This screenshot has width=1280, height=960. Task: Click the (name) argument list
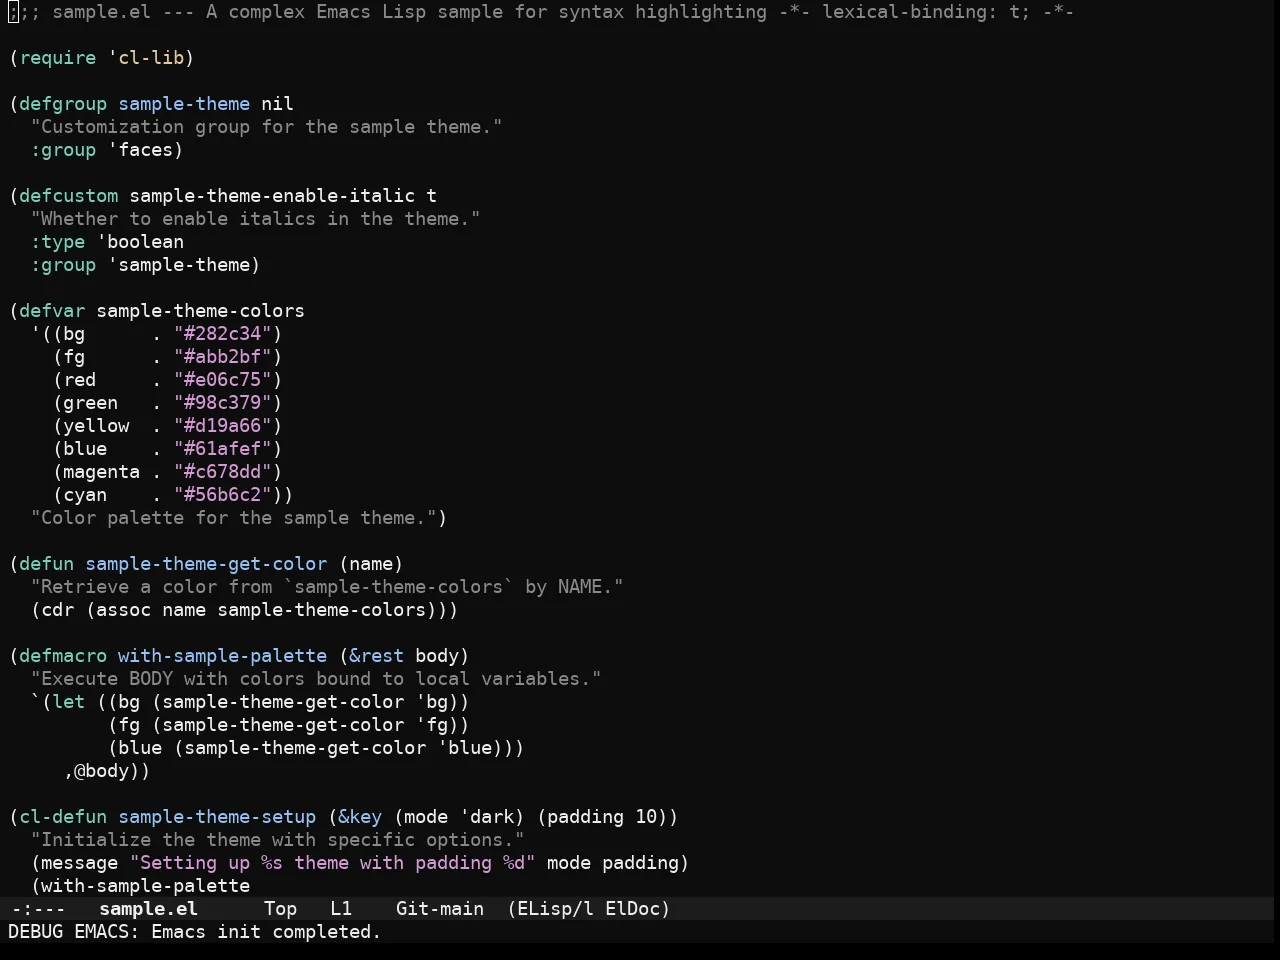coord(371,564)
